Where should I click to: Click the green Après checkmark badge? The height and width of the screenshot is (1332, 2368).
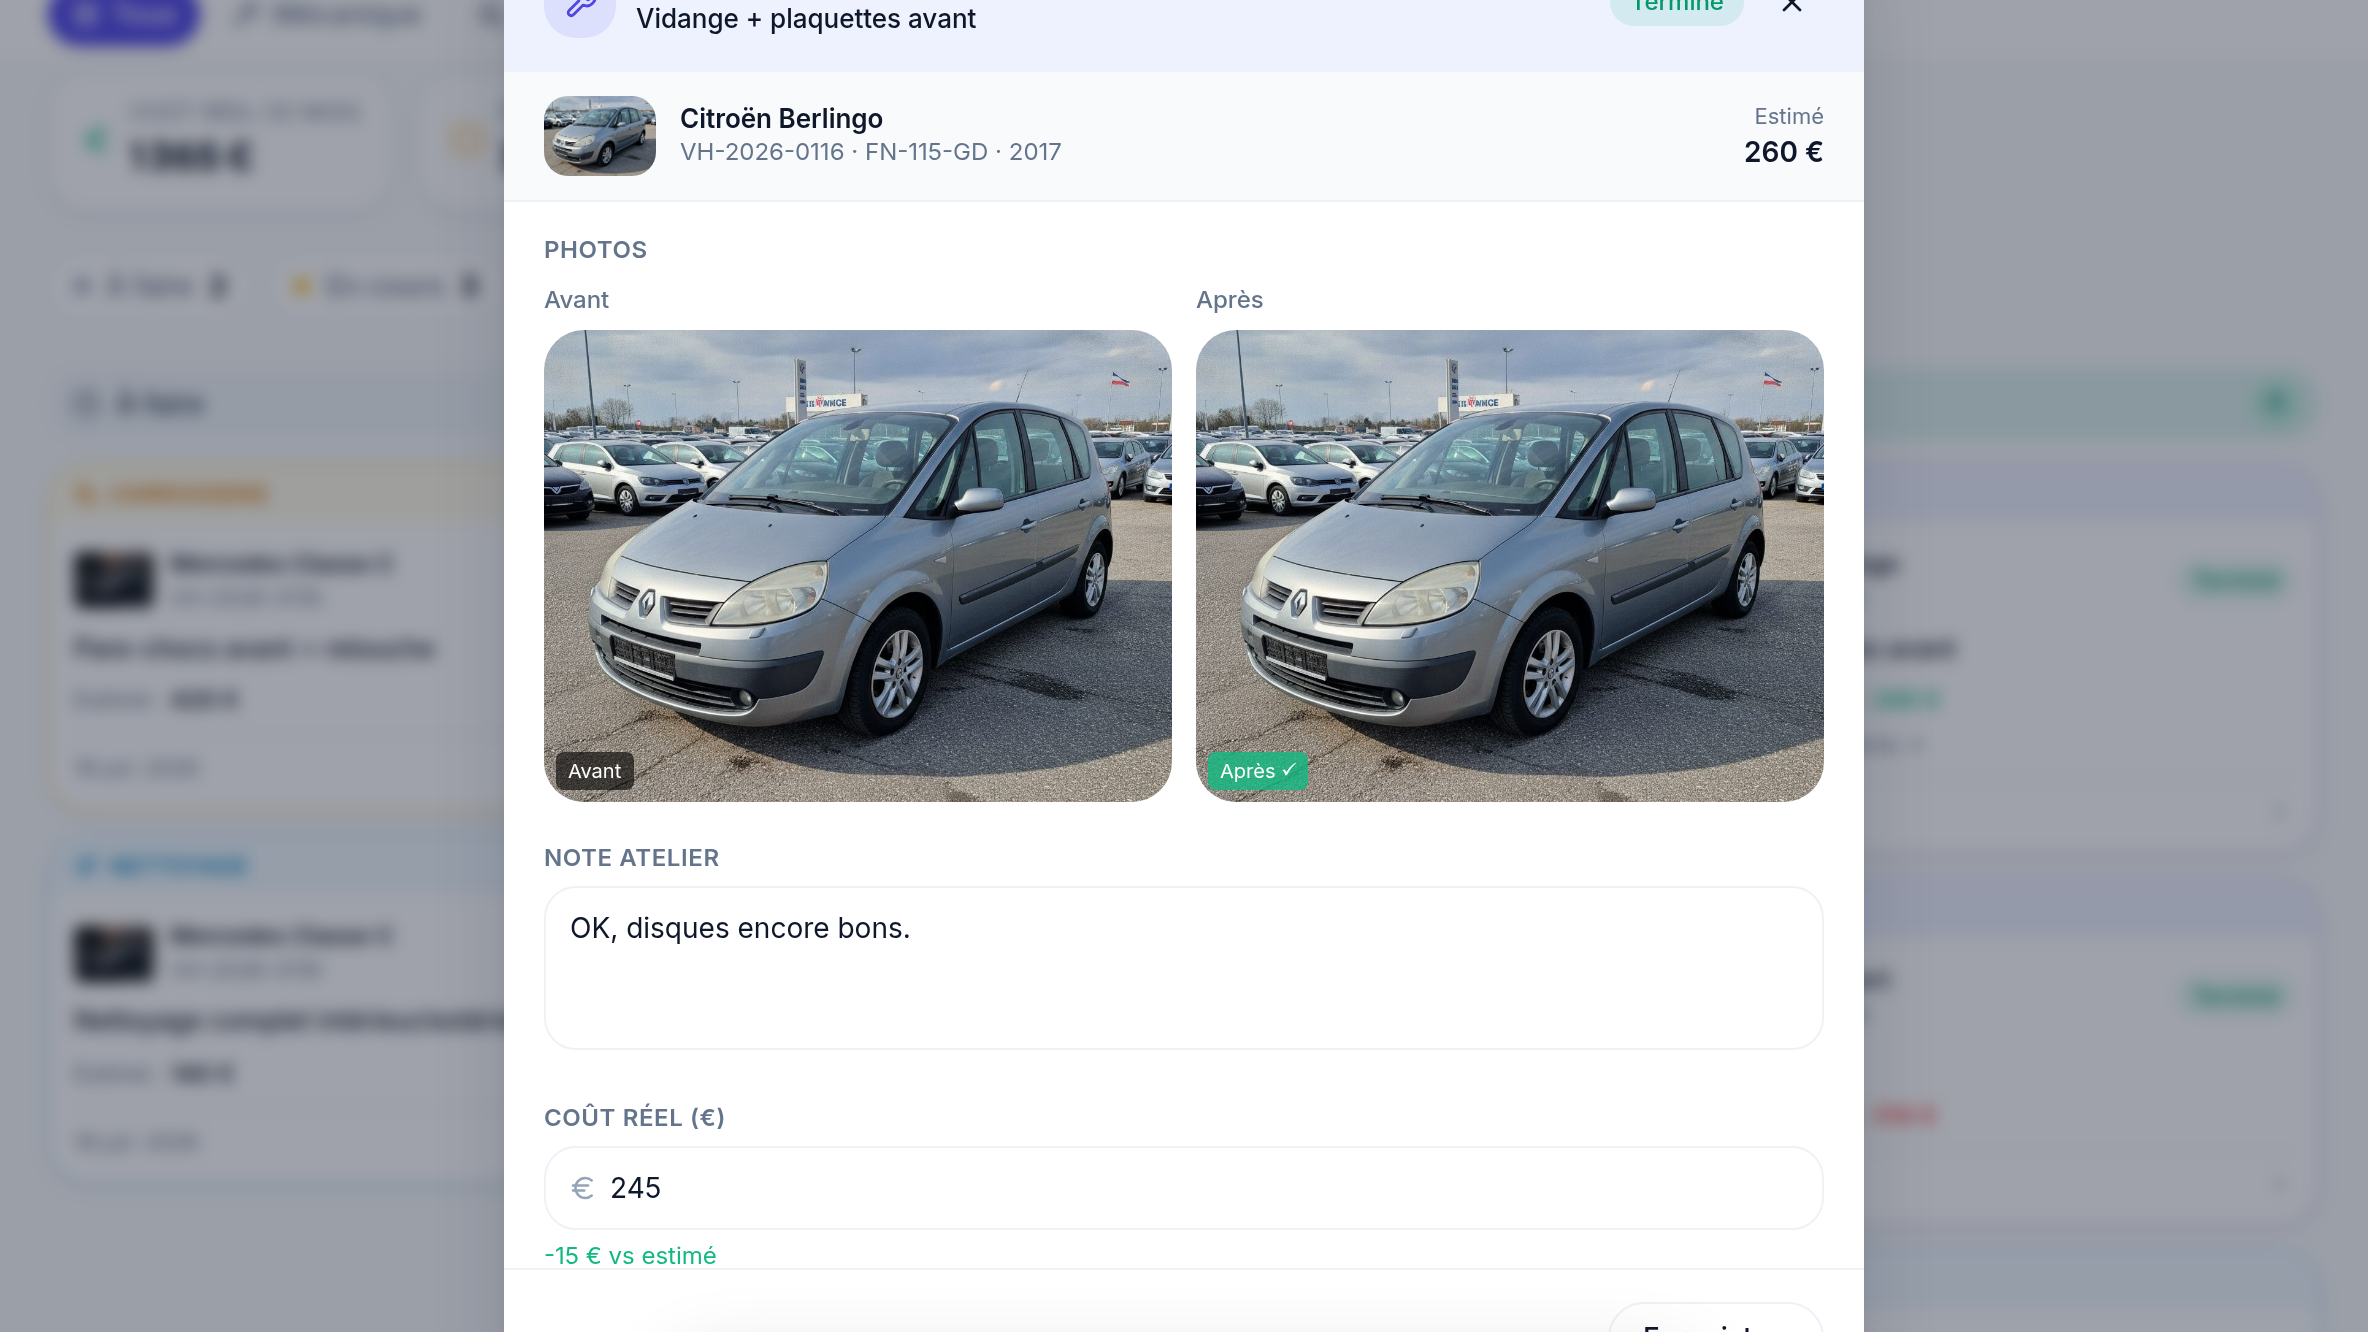(1257, 771)
